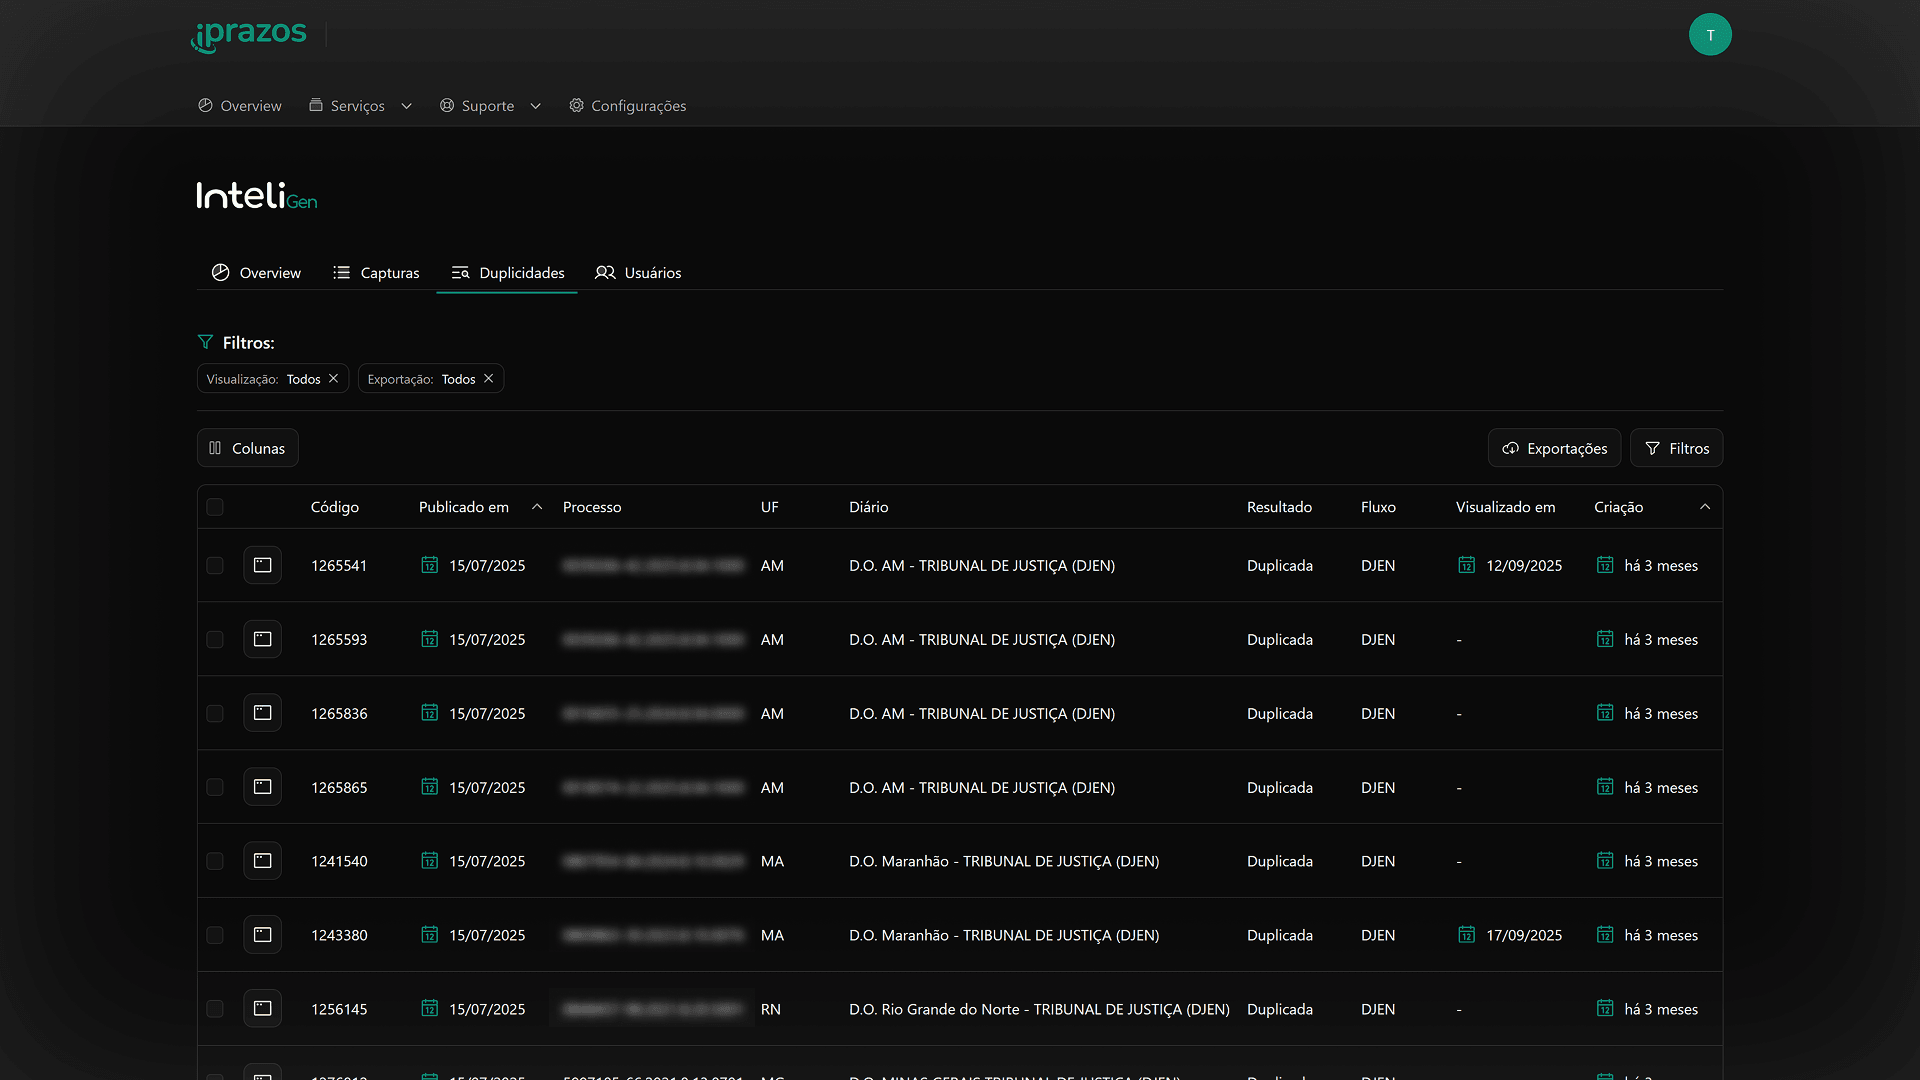Click the Colunas button

coord(247,448)
